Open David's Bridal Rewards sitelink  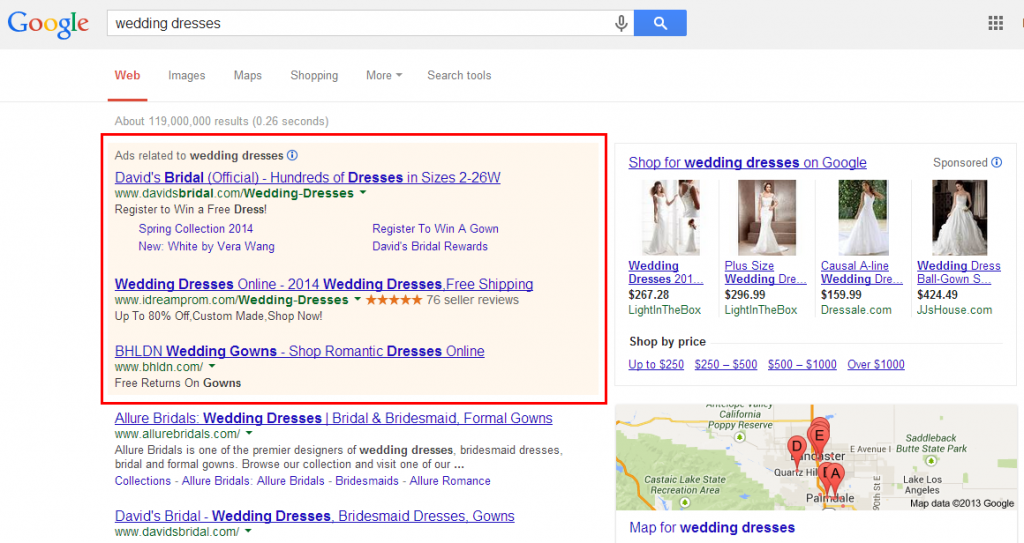click(x=430, y=246)
